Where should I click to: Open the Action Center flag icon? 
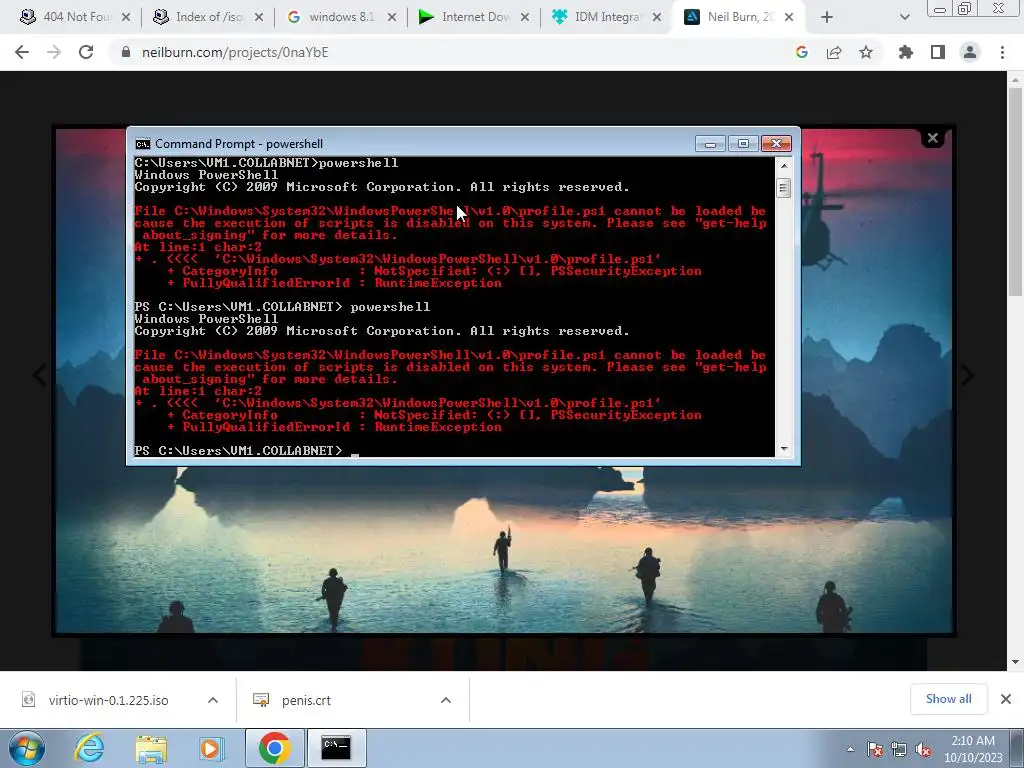875,749
